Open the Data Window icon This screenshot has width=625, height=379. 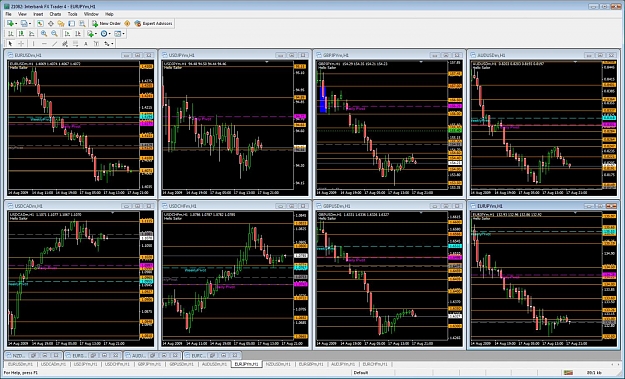click(51, 24)
